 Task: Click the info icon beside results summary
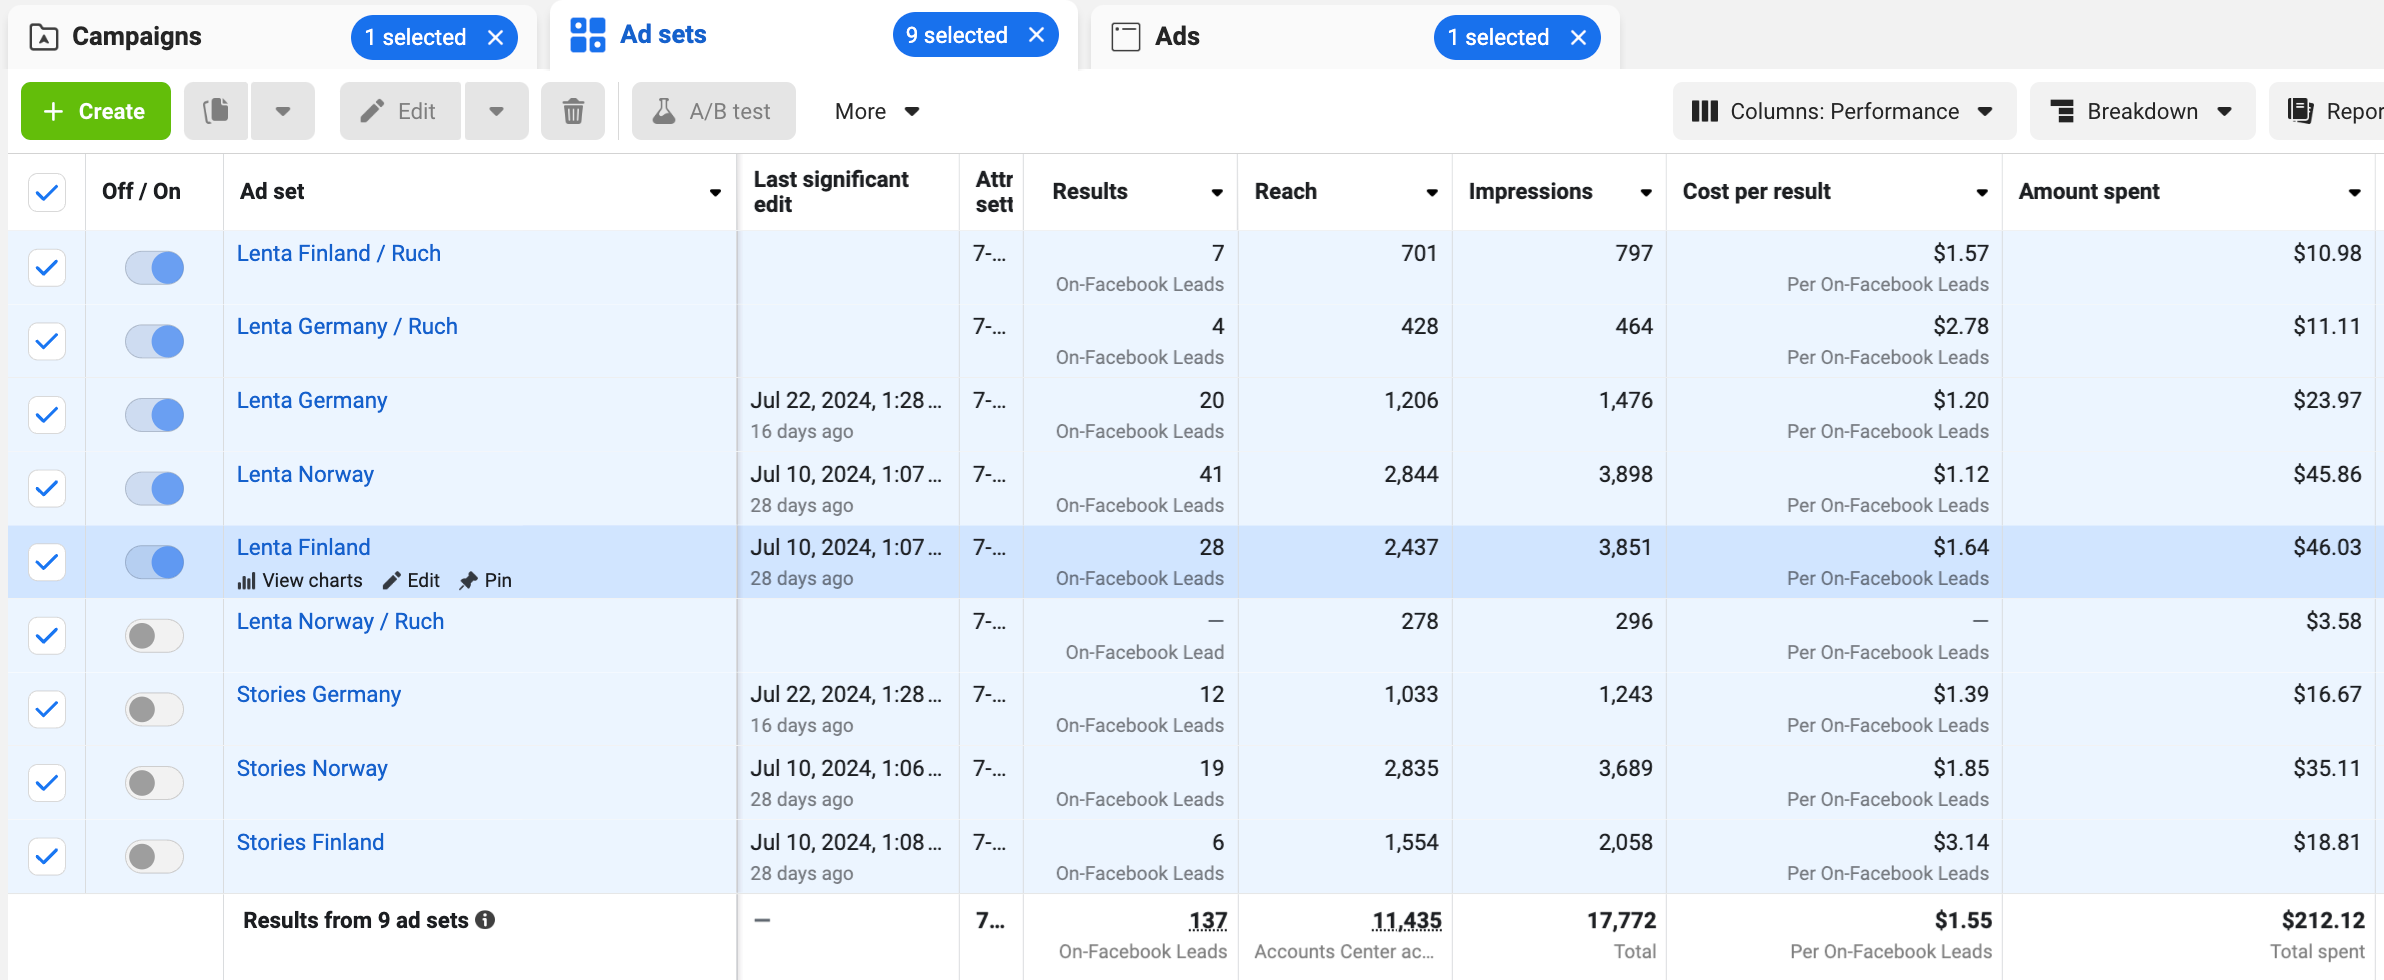click(x=485, y=920)
